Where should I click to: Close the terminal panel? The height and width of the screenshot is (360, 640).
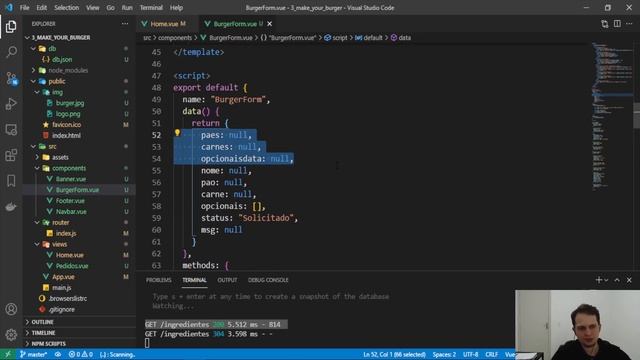coord(629,280)
